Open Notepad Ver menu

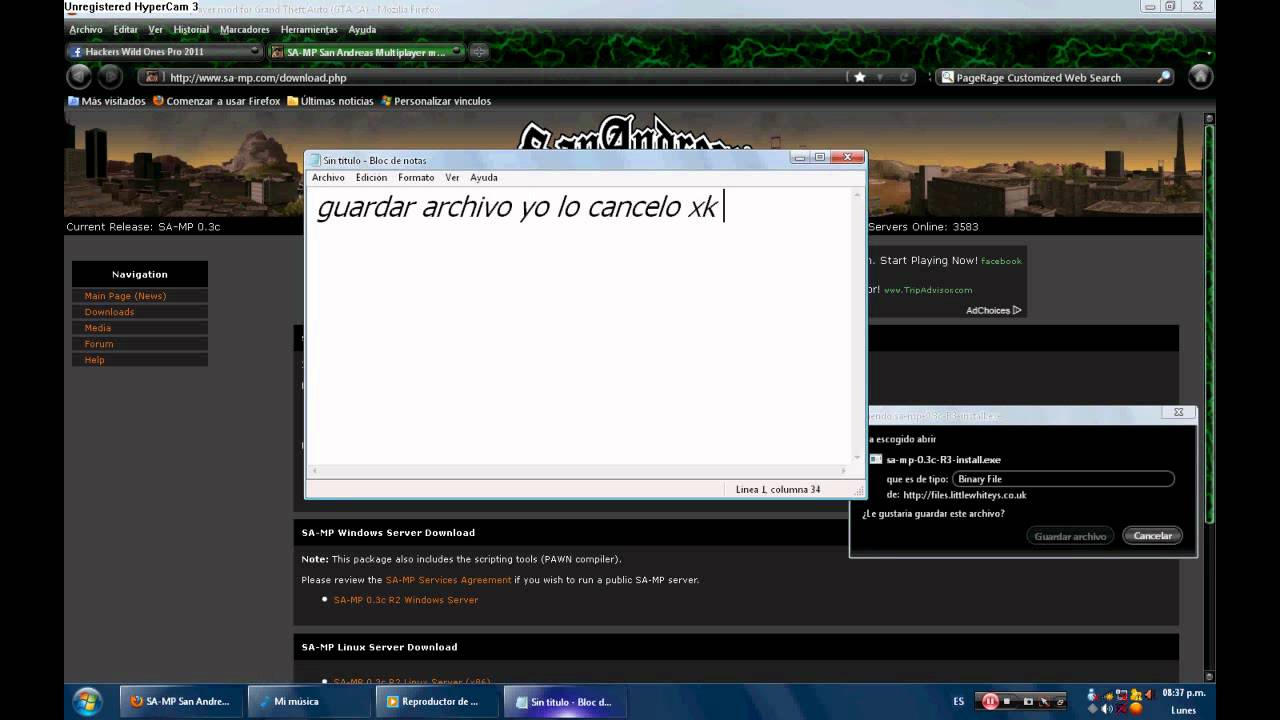coord(452,177)
